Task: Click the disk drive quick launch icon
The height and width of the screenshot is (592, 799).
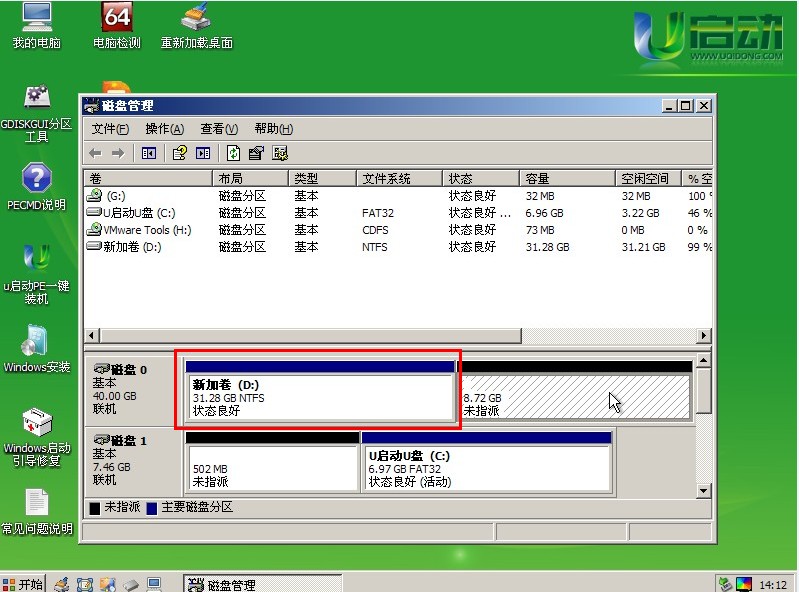Action: pos(131,584)
